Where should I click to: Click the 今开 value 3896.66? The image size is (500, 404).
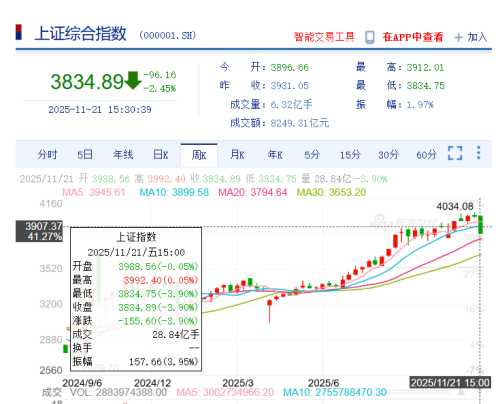click(289, 68)
